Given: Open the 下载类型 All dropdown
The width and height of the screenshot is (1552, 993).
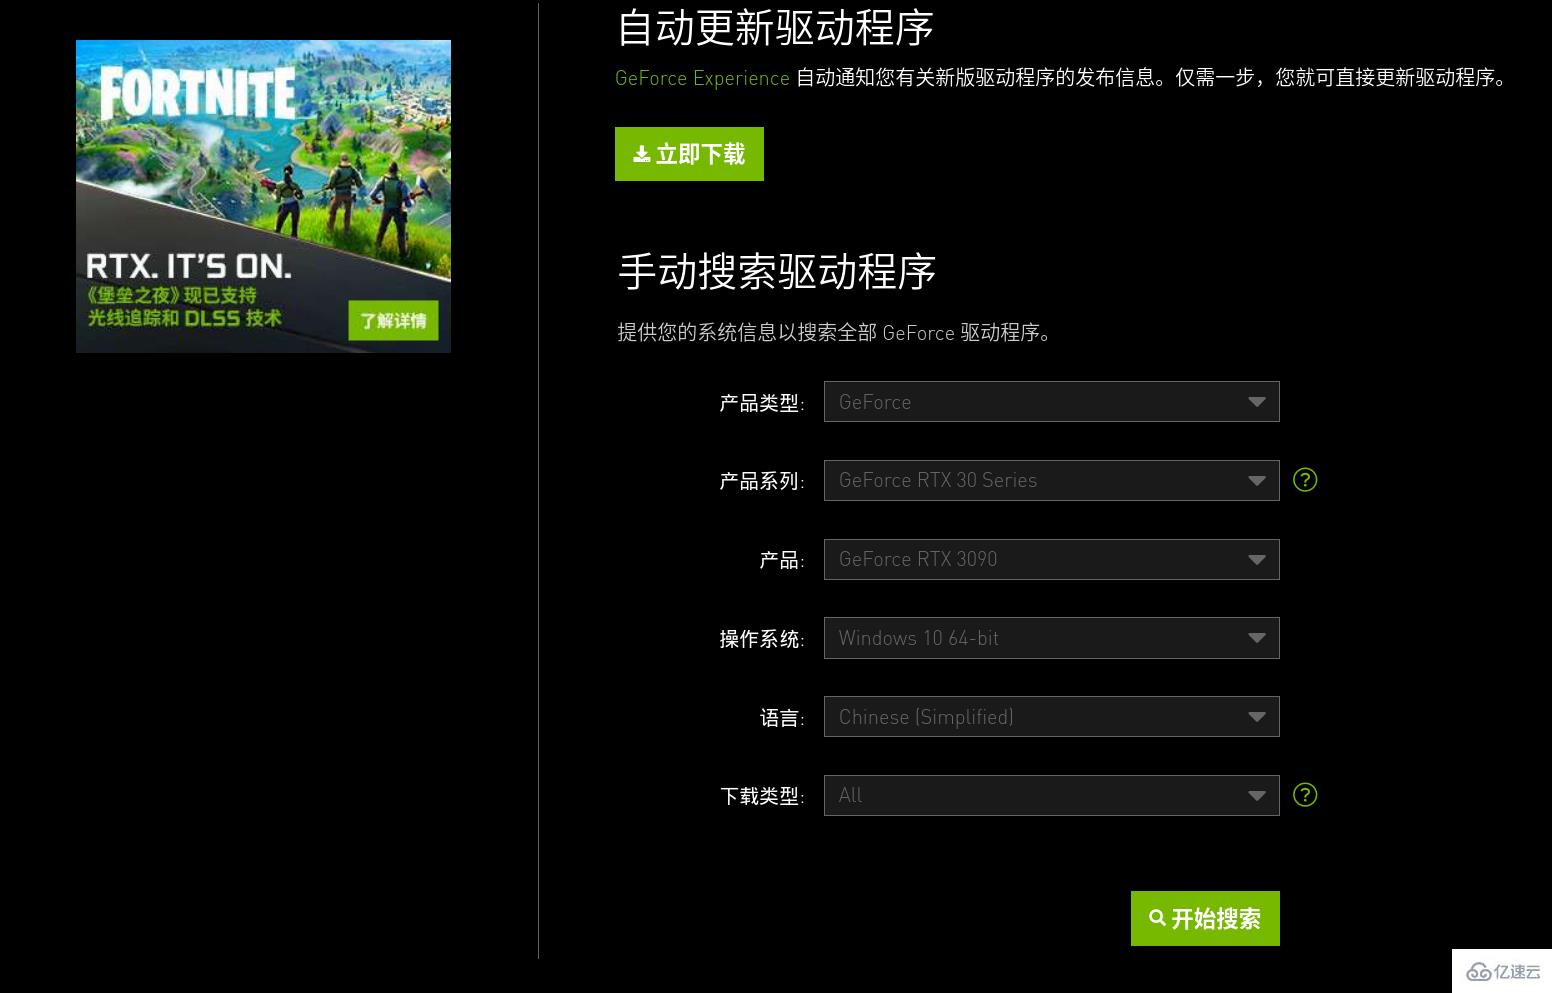Looking at the screenshot, I should point(1052,795).
